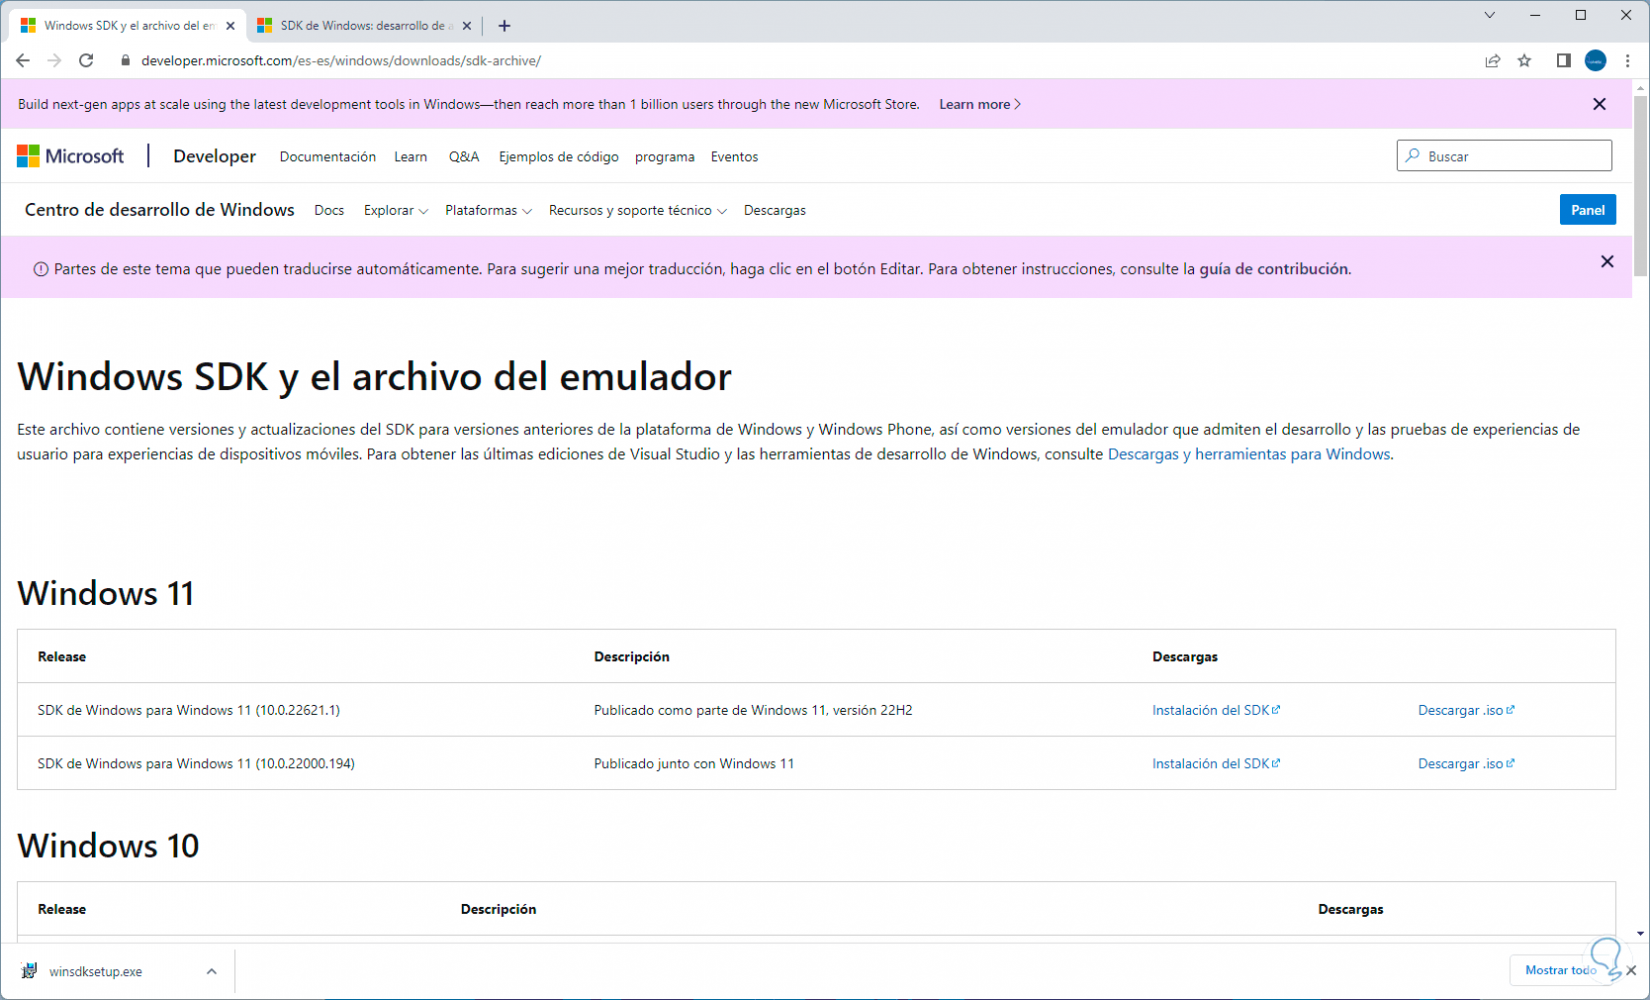
Task: Bookmark this page with star icon
Action: (x=1524, y=61)
